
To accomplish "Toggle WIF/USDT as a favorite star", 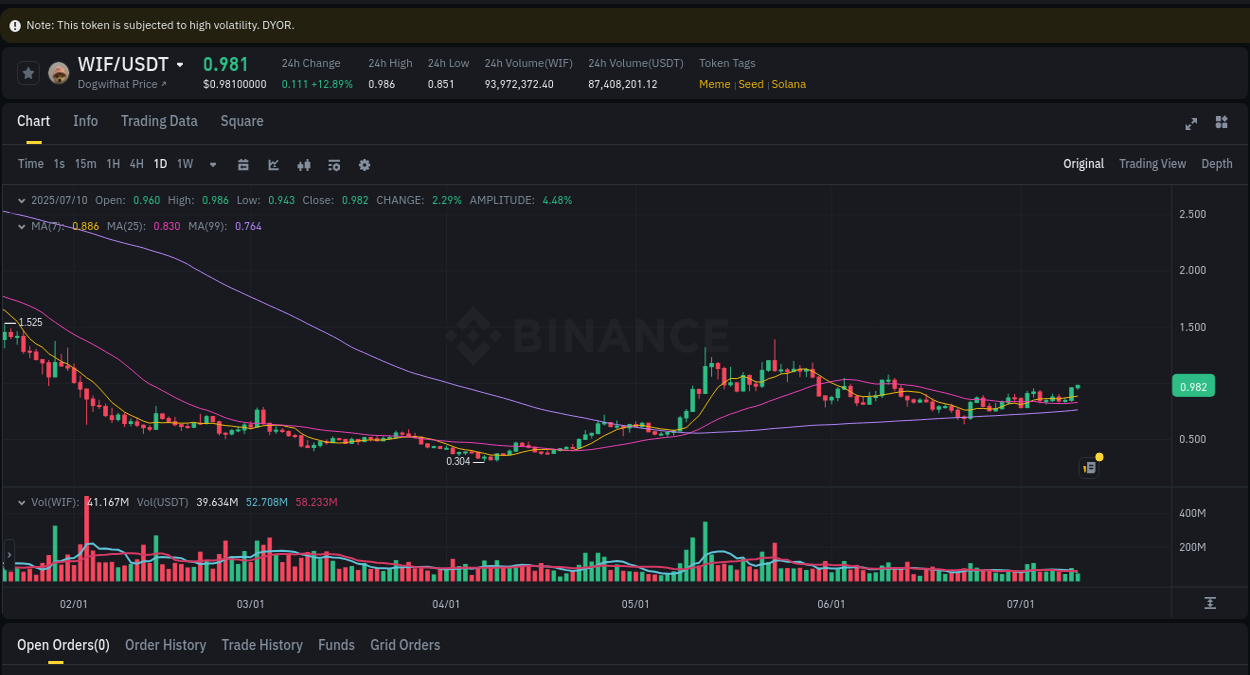I will (28, 72).
